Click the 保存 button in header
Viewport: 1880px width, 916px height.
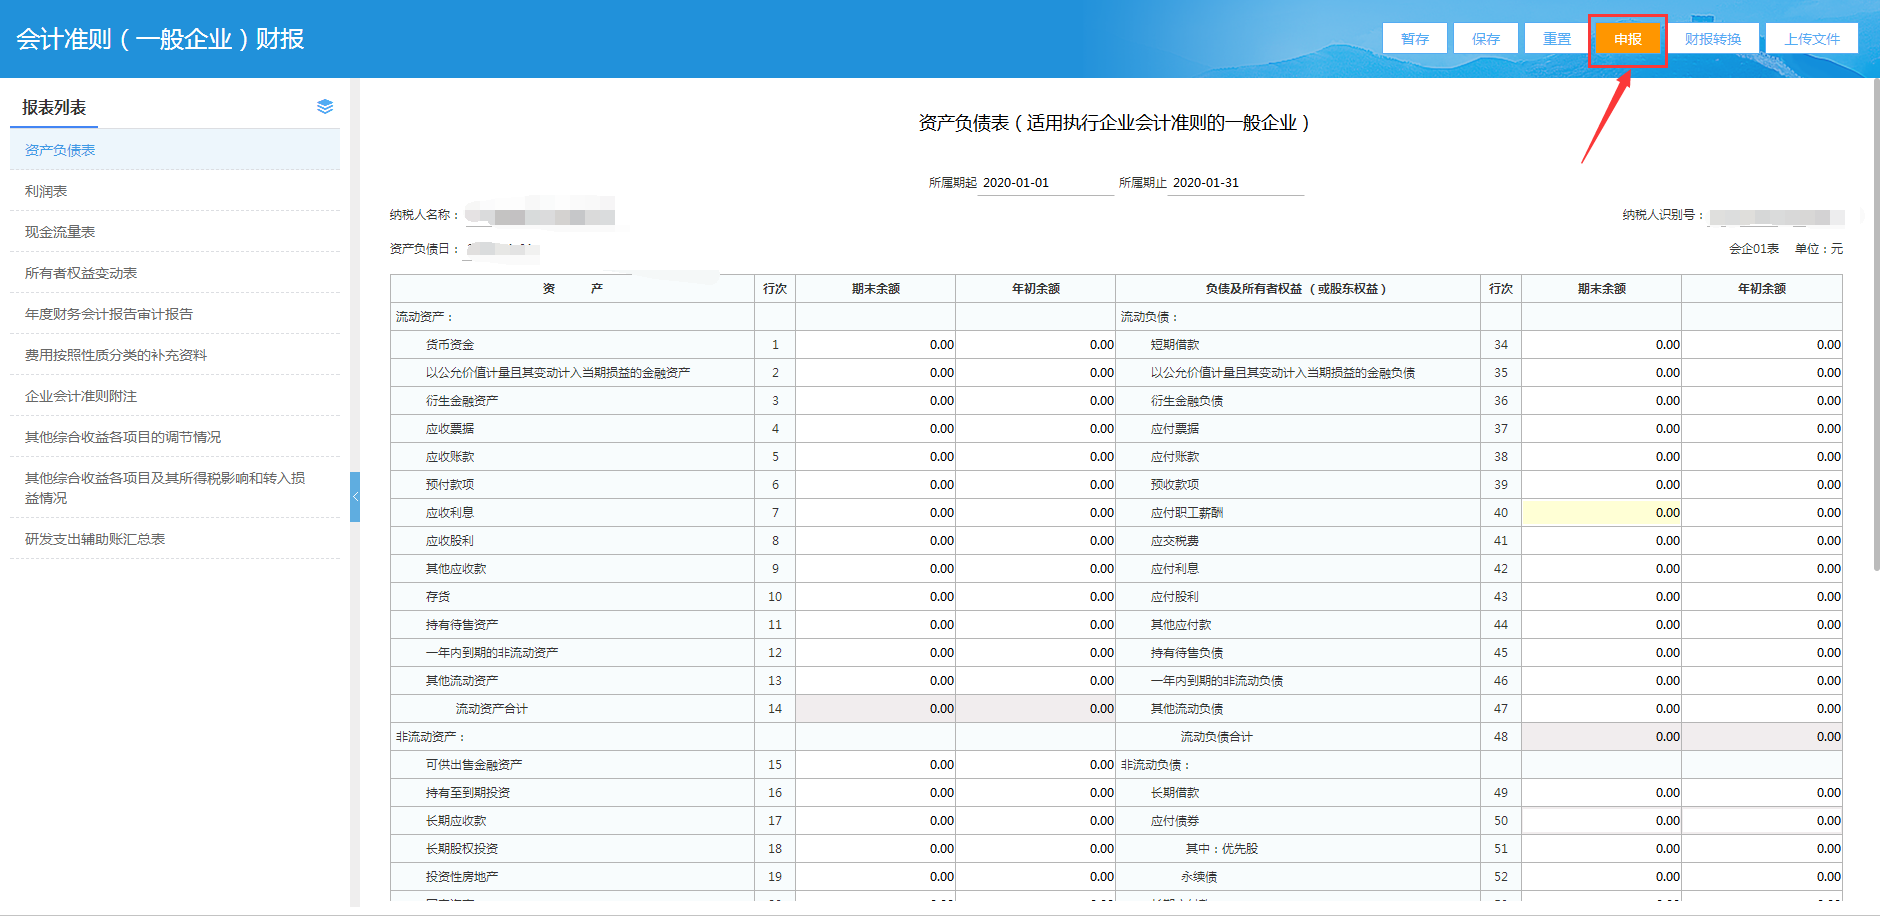click(x=1485, y=39)
